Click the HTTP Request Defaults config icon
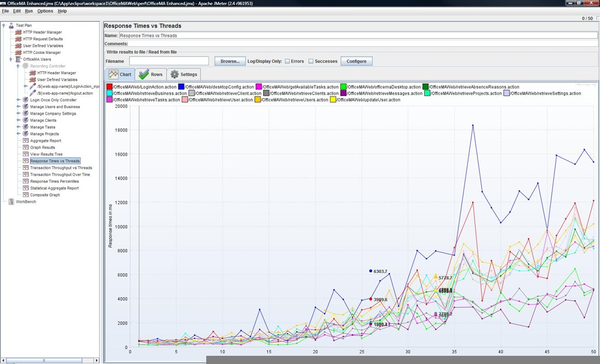 [18, 39]
